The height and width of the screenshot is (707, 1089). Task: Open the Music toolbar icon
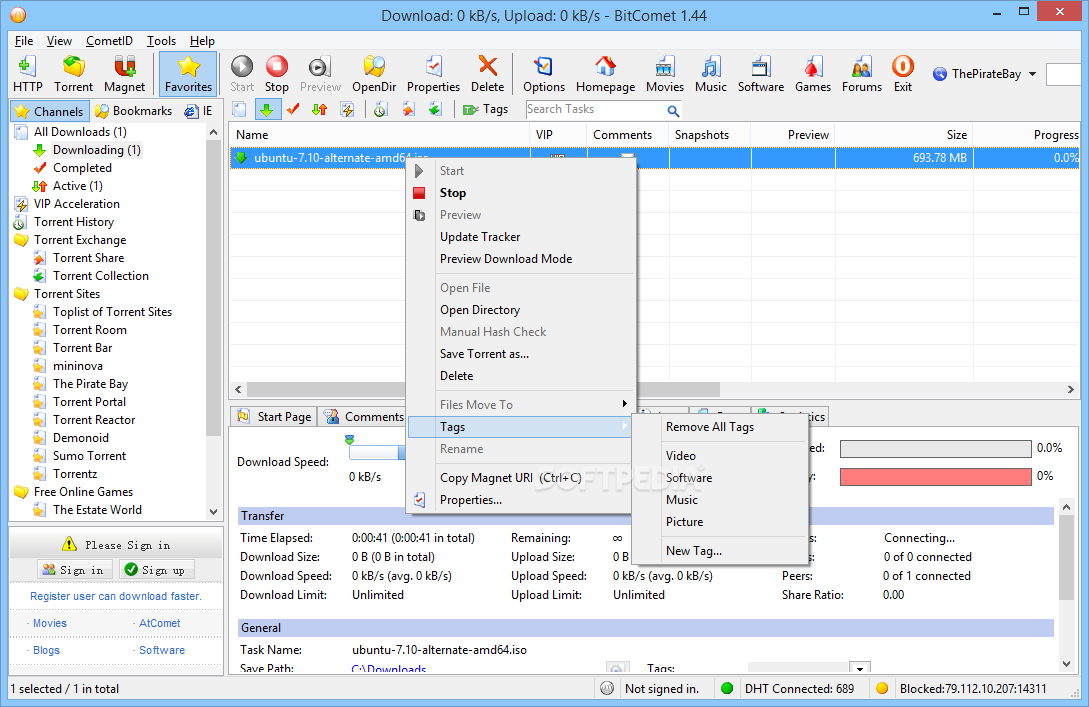coord(710,74)
